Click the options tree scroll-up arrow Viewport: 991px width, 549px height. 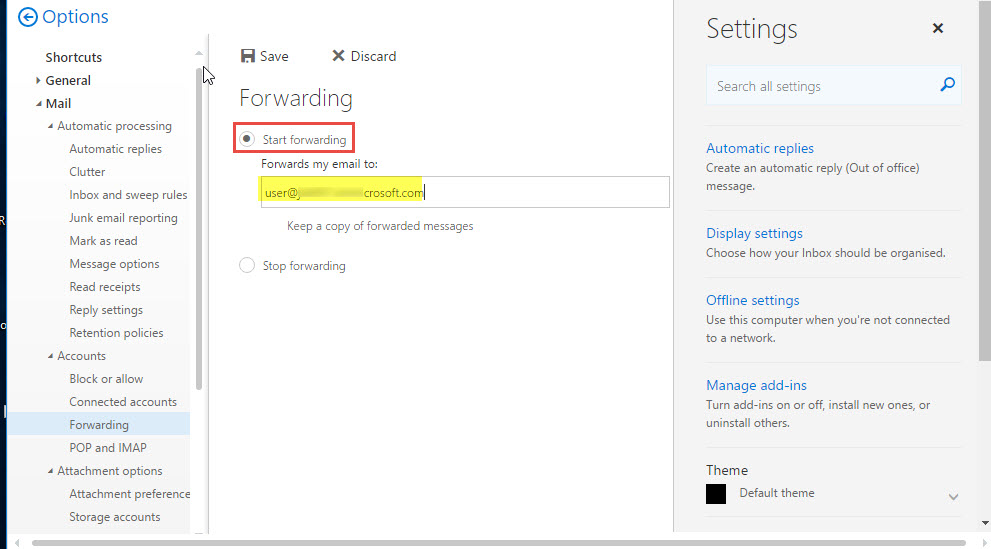tap(199, 54)
